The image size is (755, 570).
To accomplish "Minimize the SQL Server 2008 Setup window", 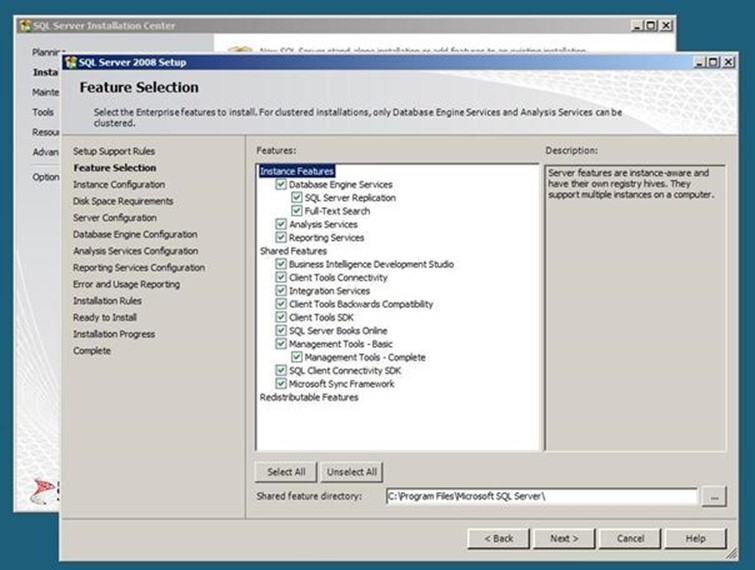I will tap(700, 62).
